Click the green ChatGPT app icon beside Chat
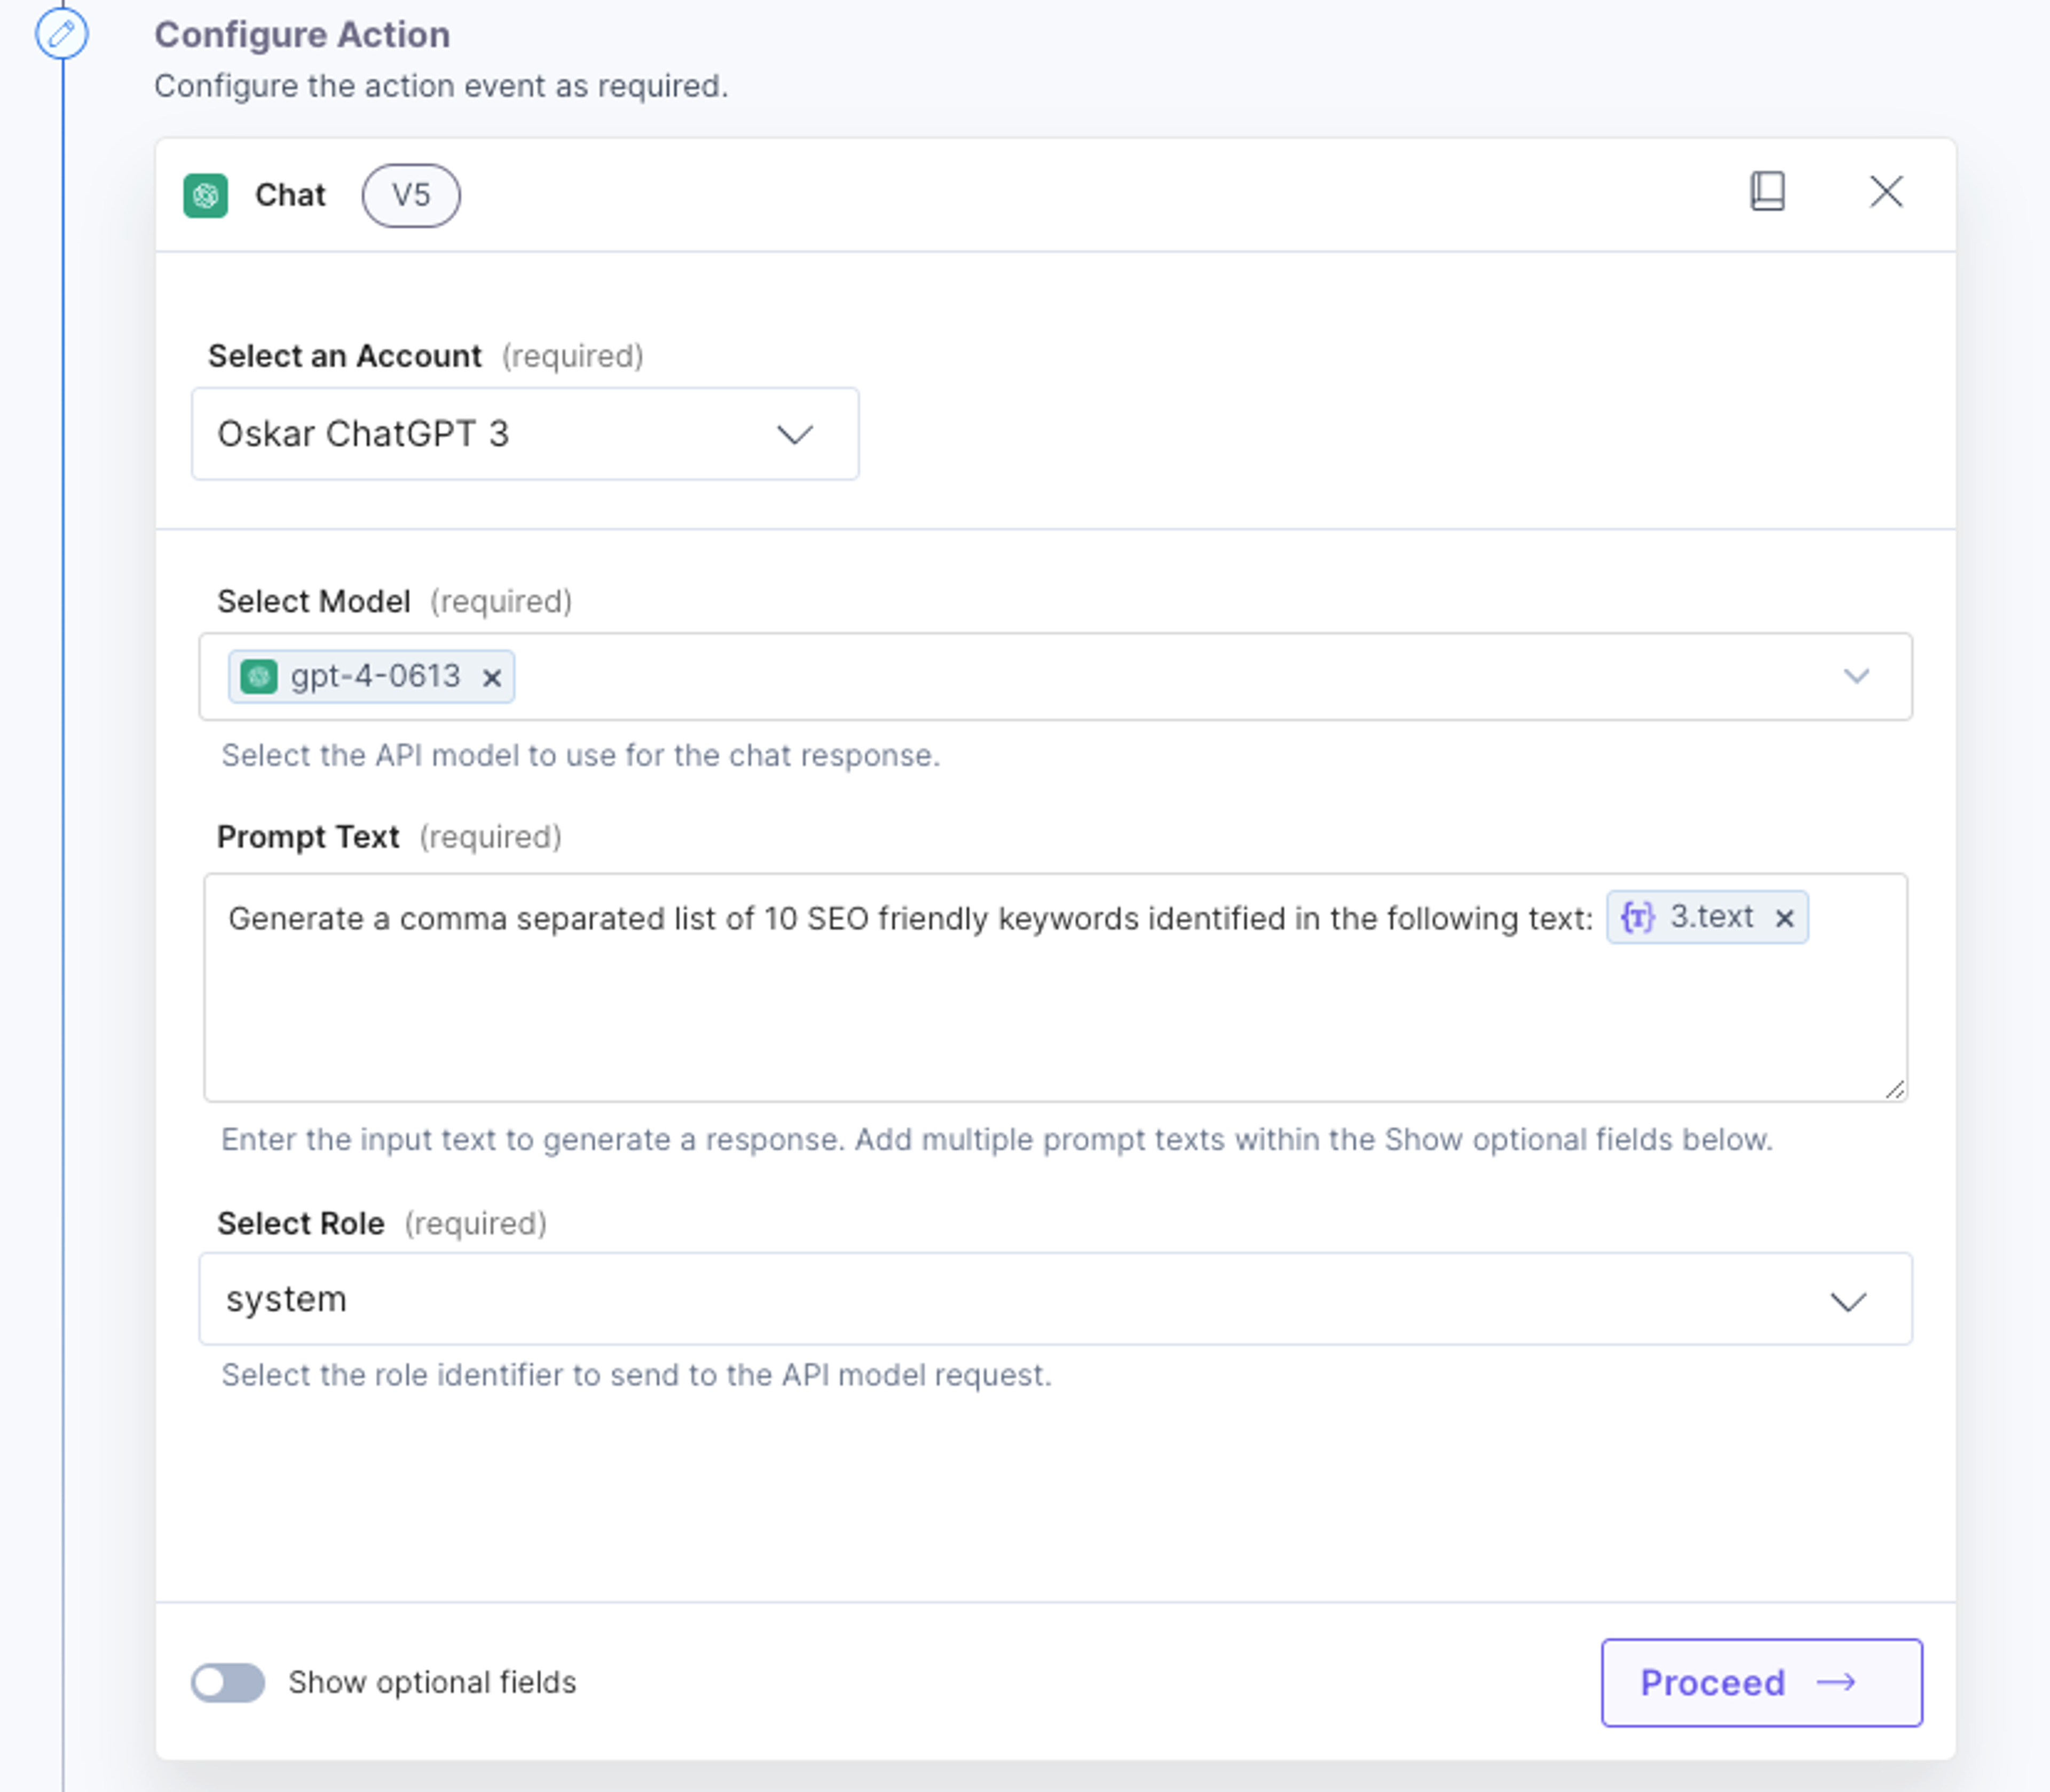Screen dimensions: 2050x1792 coord(206,195)
